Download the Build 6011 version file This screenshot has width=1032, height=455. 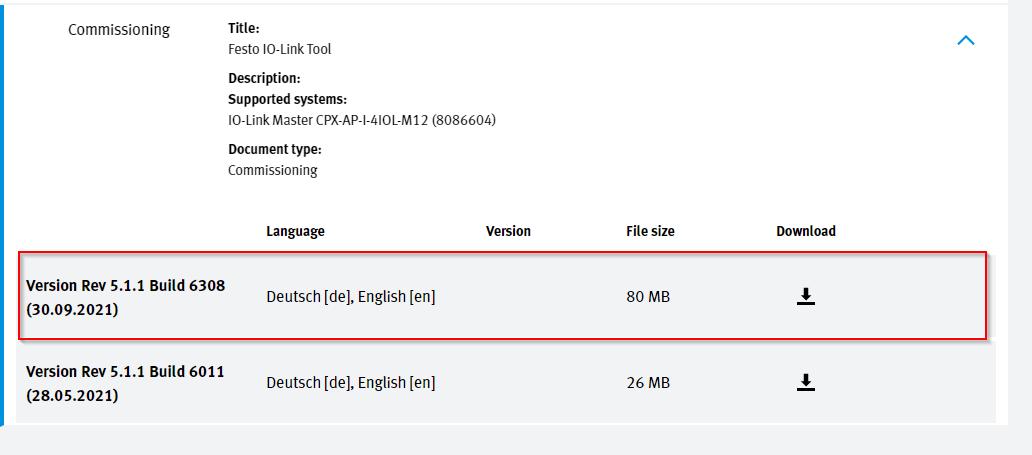coord(806,382)
